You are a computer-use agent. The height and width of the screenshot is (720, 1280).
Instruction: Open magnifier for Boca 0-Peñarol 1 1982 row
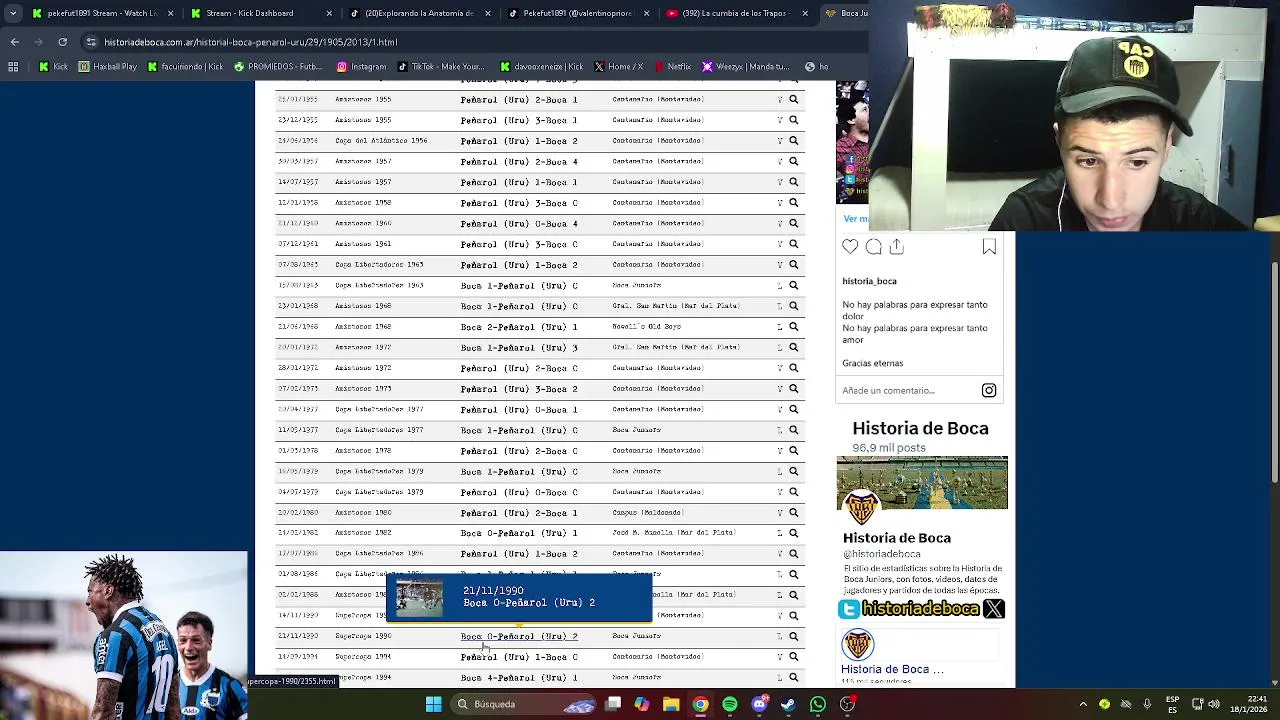pos(794,533)
